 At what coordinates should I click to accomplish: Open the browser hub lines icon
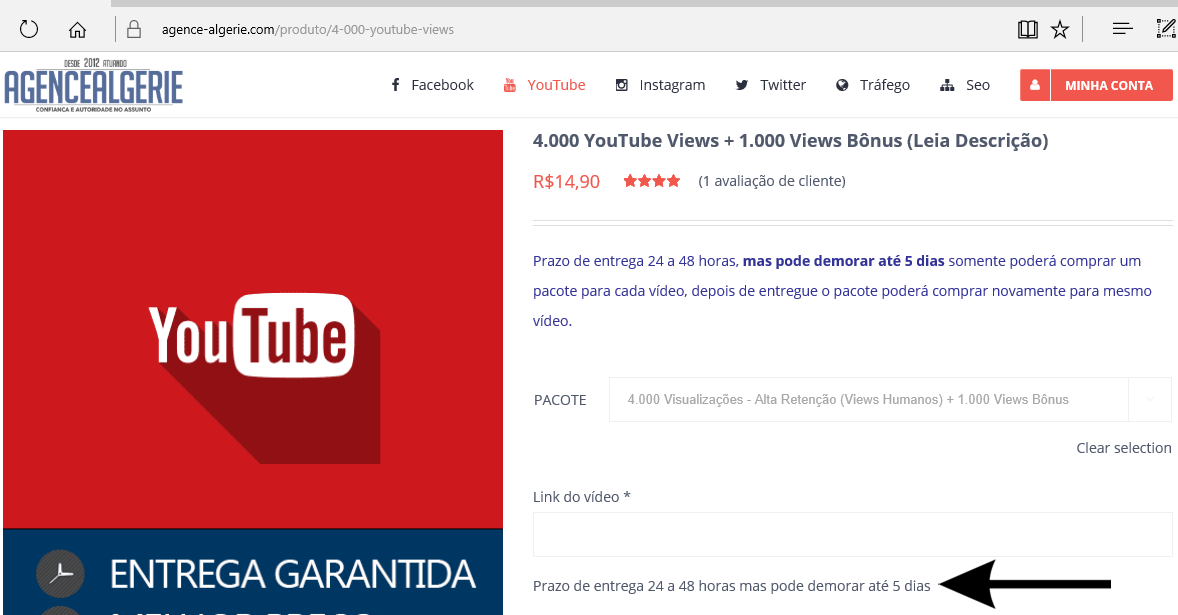(x=1122, y=29)
